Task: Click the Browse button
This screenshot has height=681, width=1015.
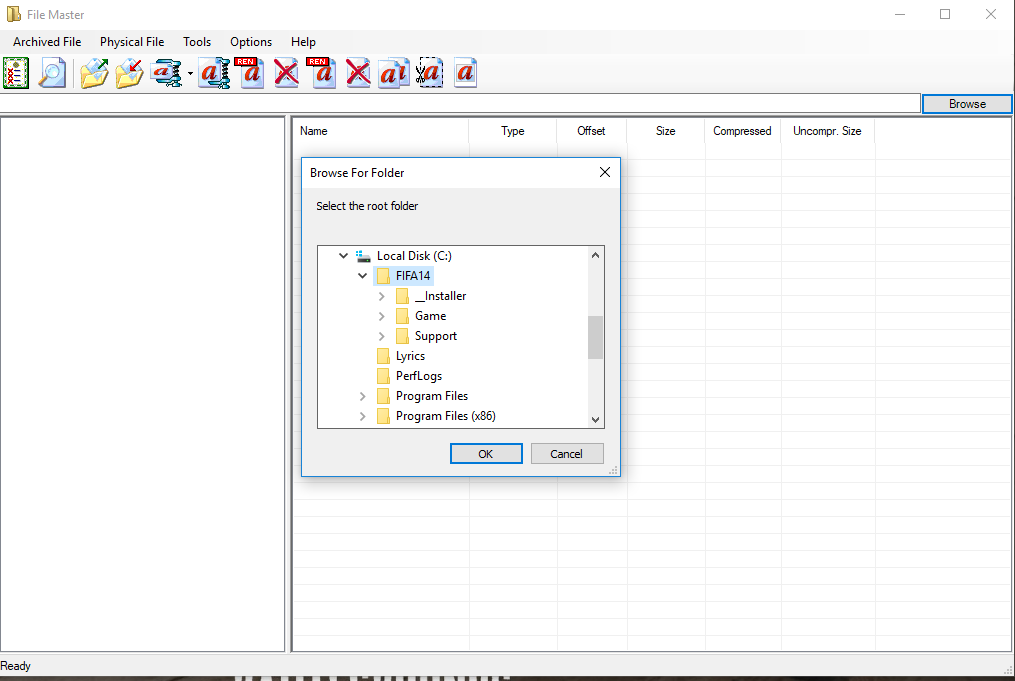Action: pyautogui.click(x=966, y=103)
